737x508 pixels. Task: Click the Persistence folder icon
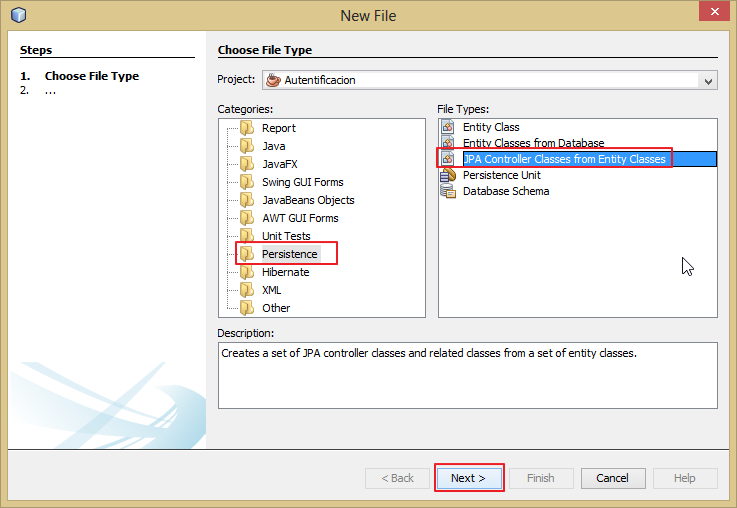(x=247, y=254)
